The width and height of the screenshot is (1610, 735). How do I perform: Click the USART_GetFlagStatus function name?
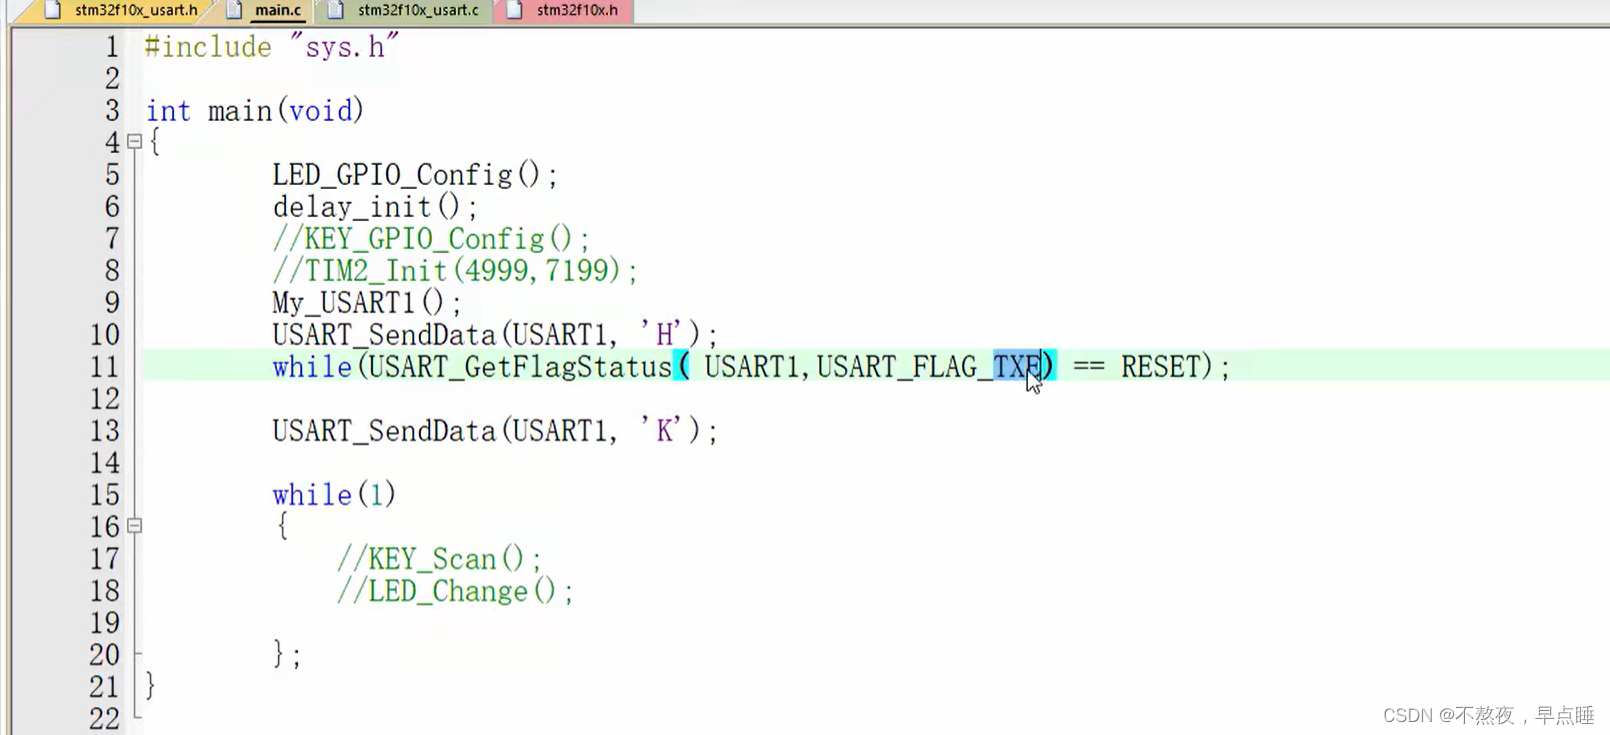click(520, 367)
